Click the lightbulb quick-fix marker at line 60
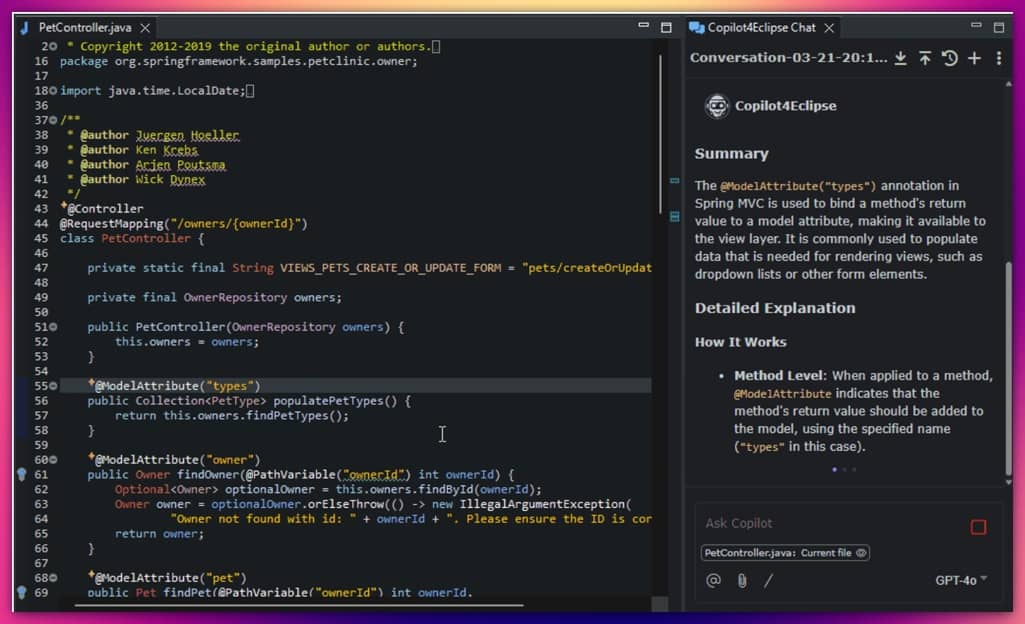The height and width of the screenshot is (624, 1025). point(22,475)
